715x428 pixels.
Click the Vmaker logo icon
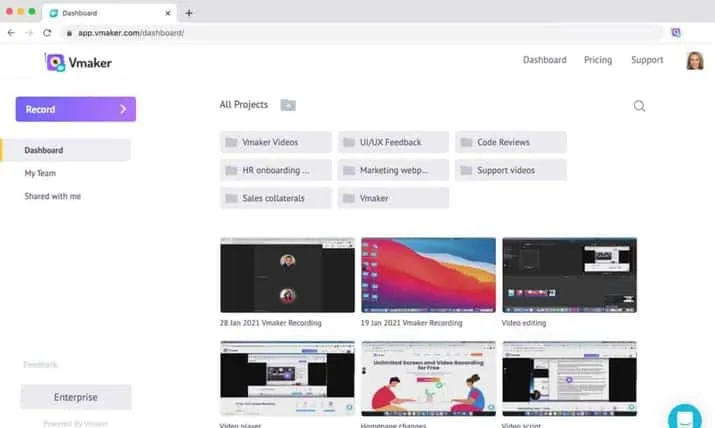[x=56, y=62]
